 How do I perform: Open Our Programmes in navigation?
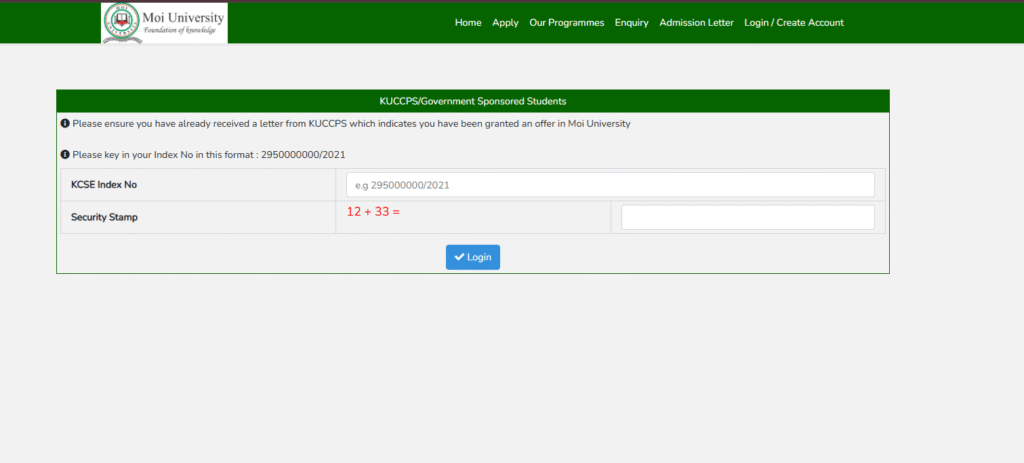click(567, 23)
